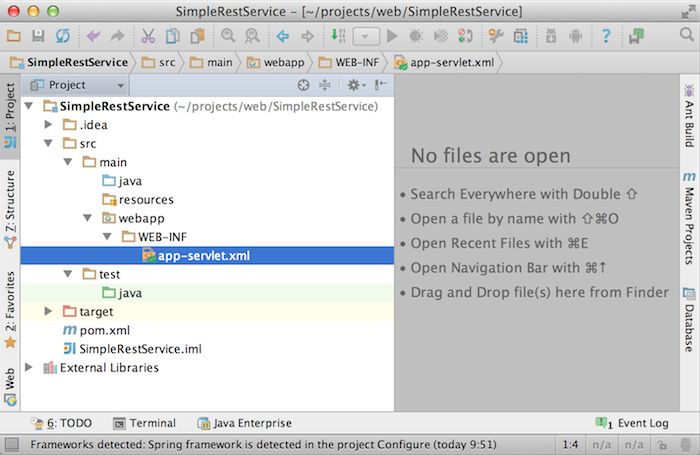Expand the target folder
The height and width of the screenshot is (455, 700).
tap(49, 311)
